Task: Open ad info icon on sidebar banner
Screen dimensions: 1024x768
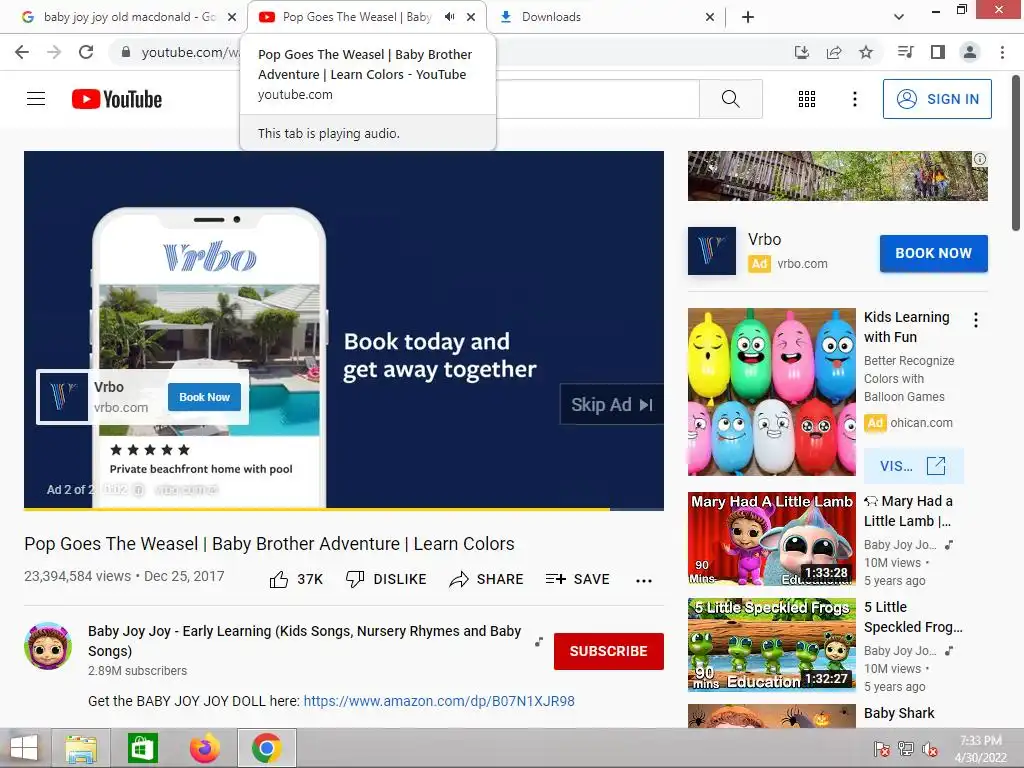Action: click(x=980, y=159)
